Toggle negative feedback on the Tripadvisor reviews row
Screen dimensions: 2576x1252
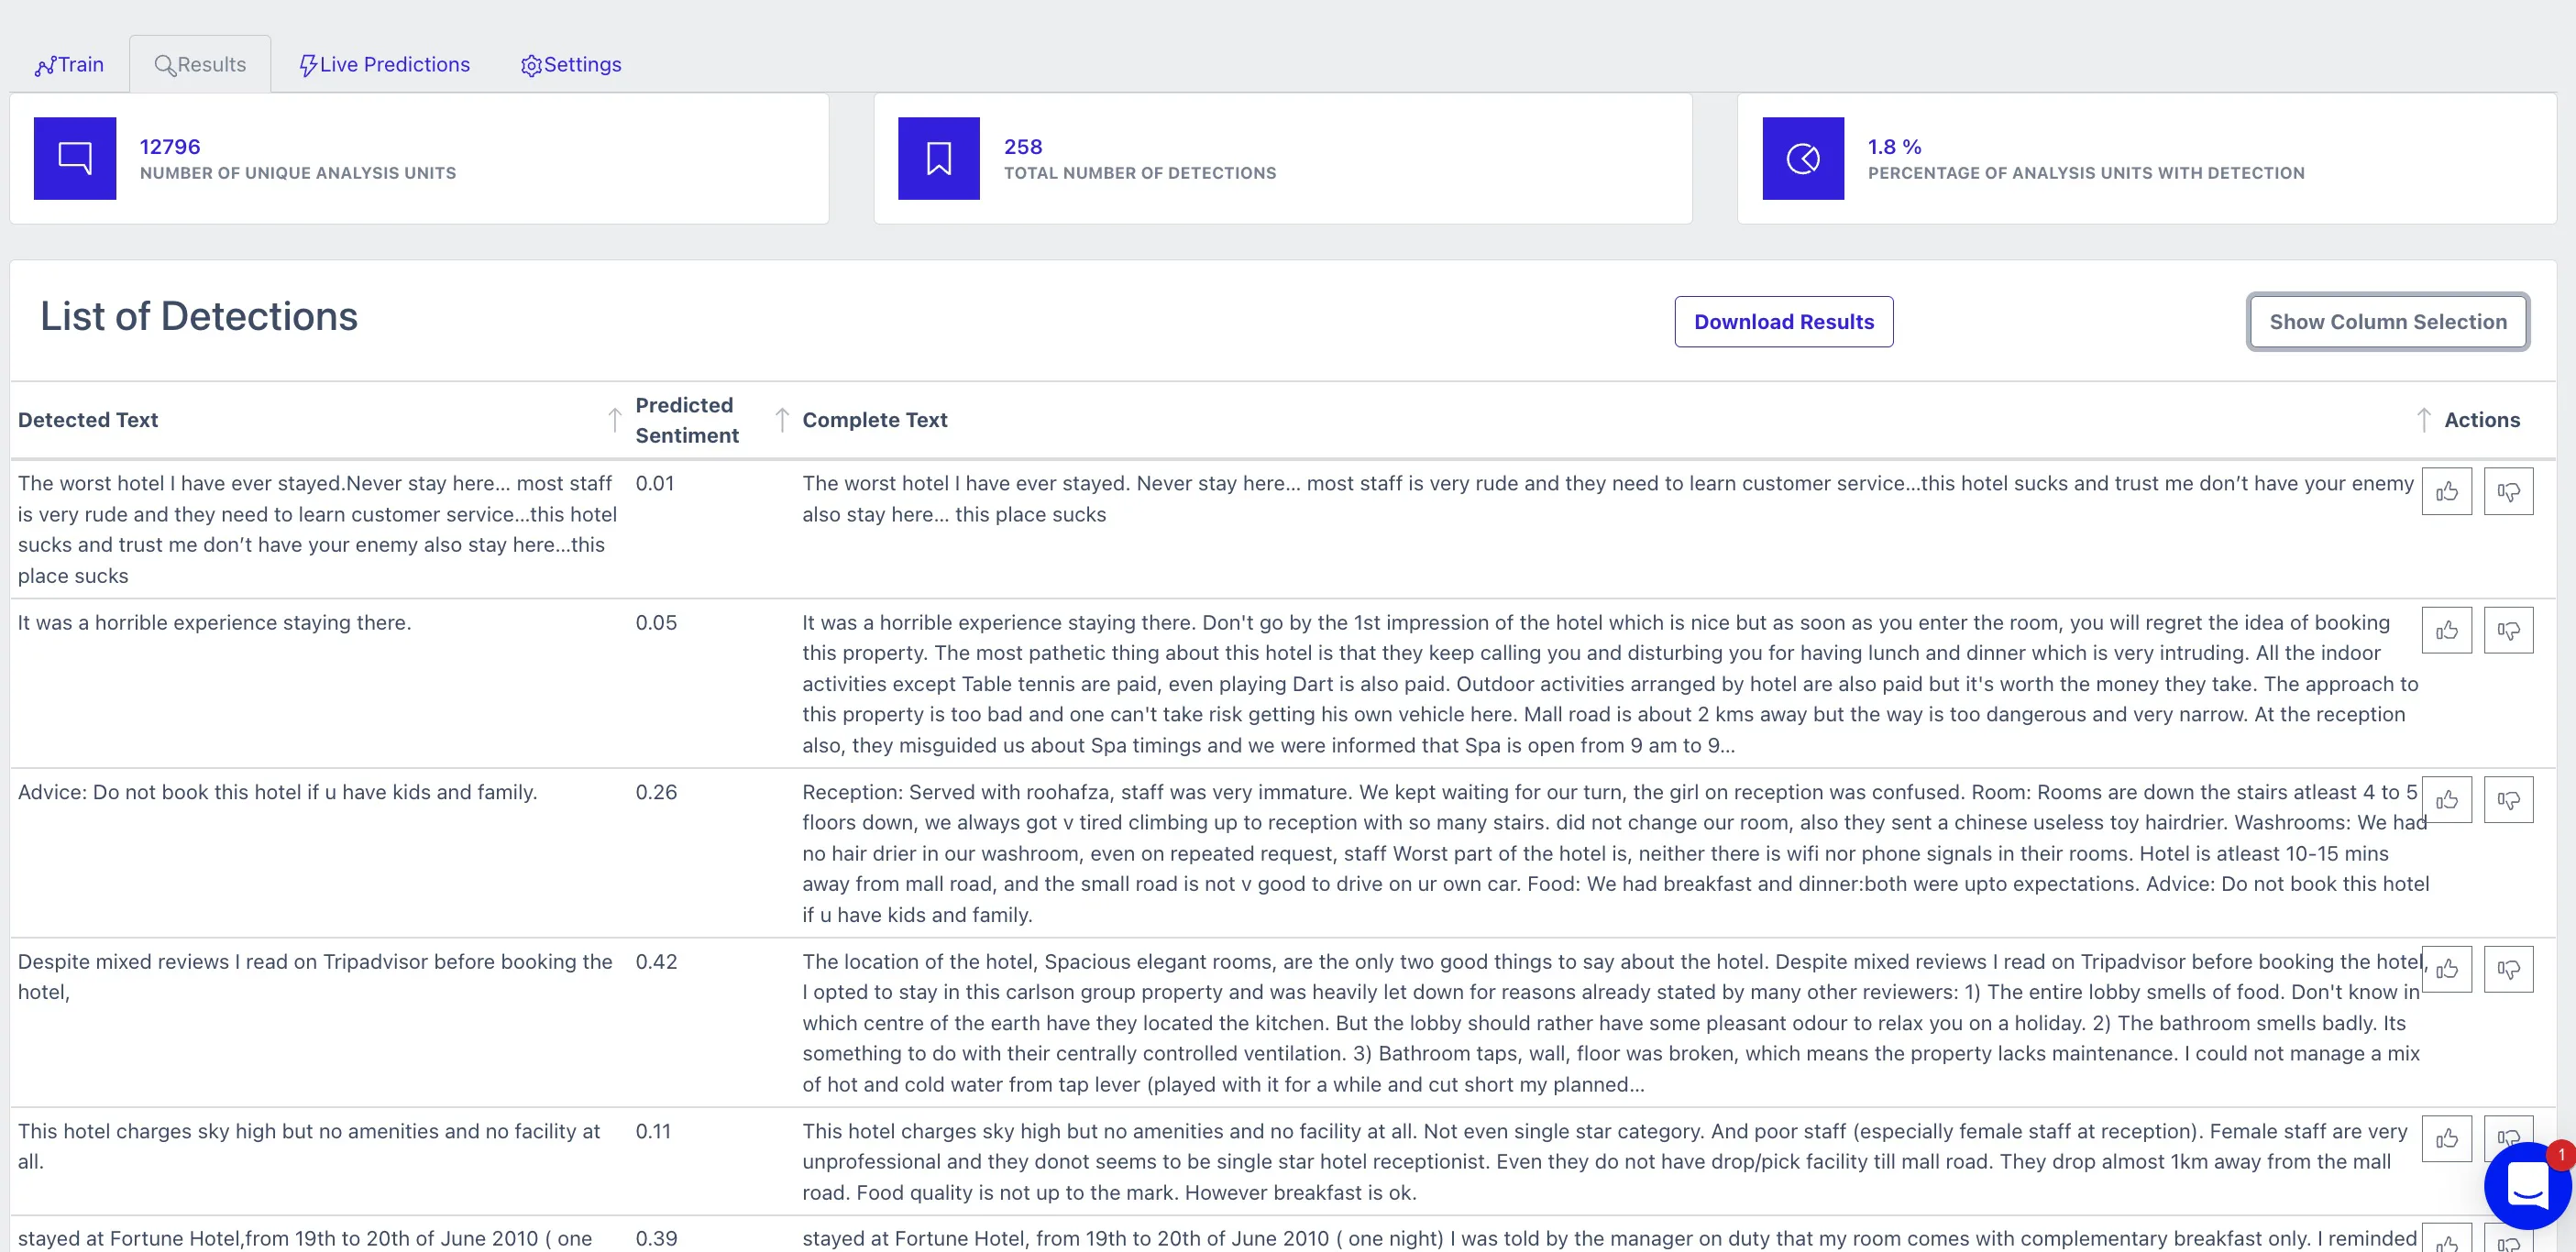tap(2509, 968)
